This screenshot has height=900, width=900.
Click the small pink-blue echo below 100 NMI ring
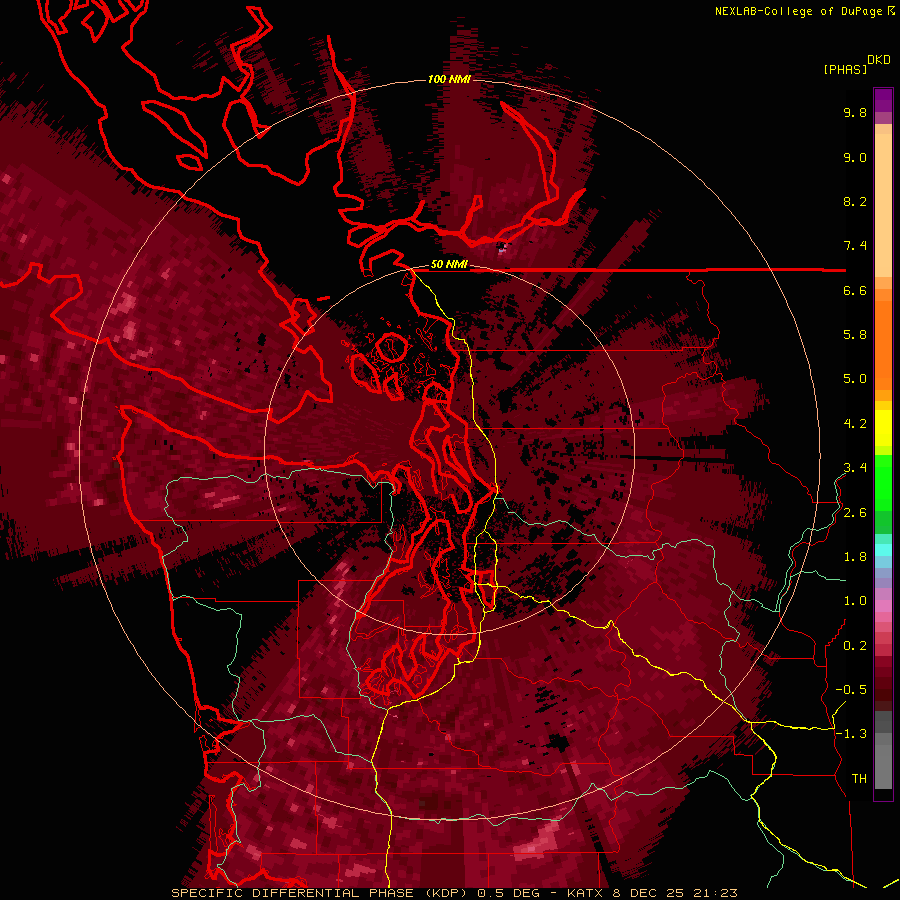click(x=503, y=248)
